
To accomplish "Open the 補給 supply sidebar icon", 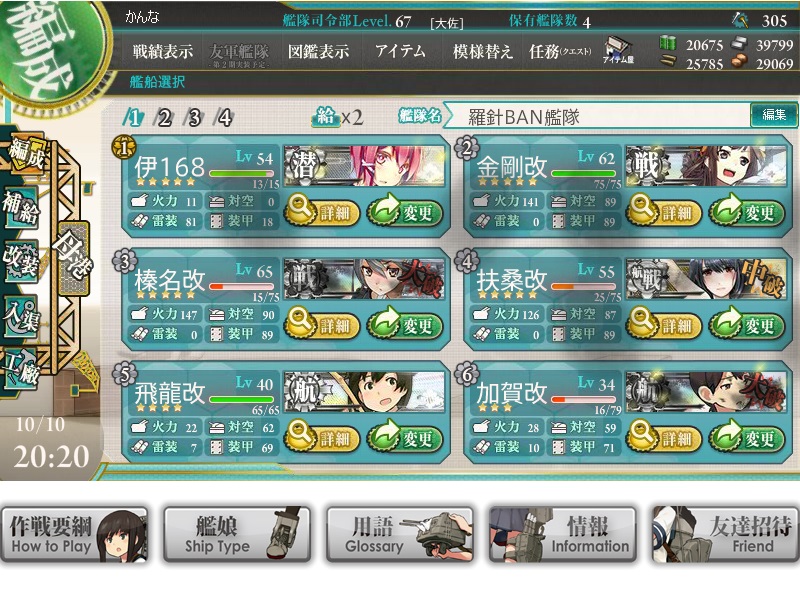I will coord(20,207).
